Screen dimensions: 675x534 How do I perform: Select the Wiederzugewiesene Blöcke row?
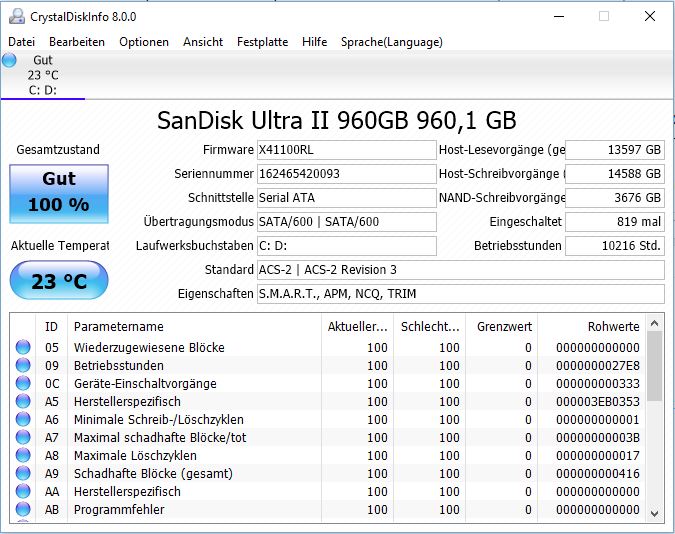coord(328,348)
